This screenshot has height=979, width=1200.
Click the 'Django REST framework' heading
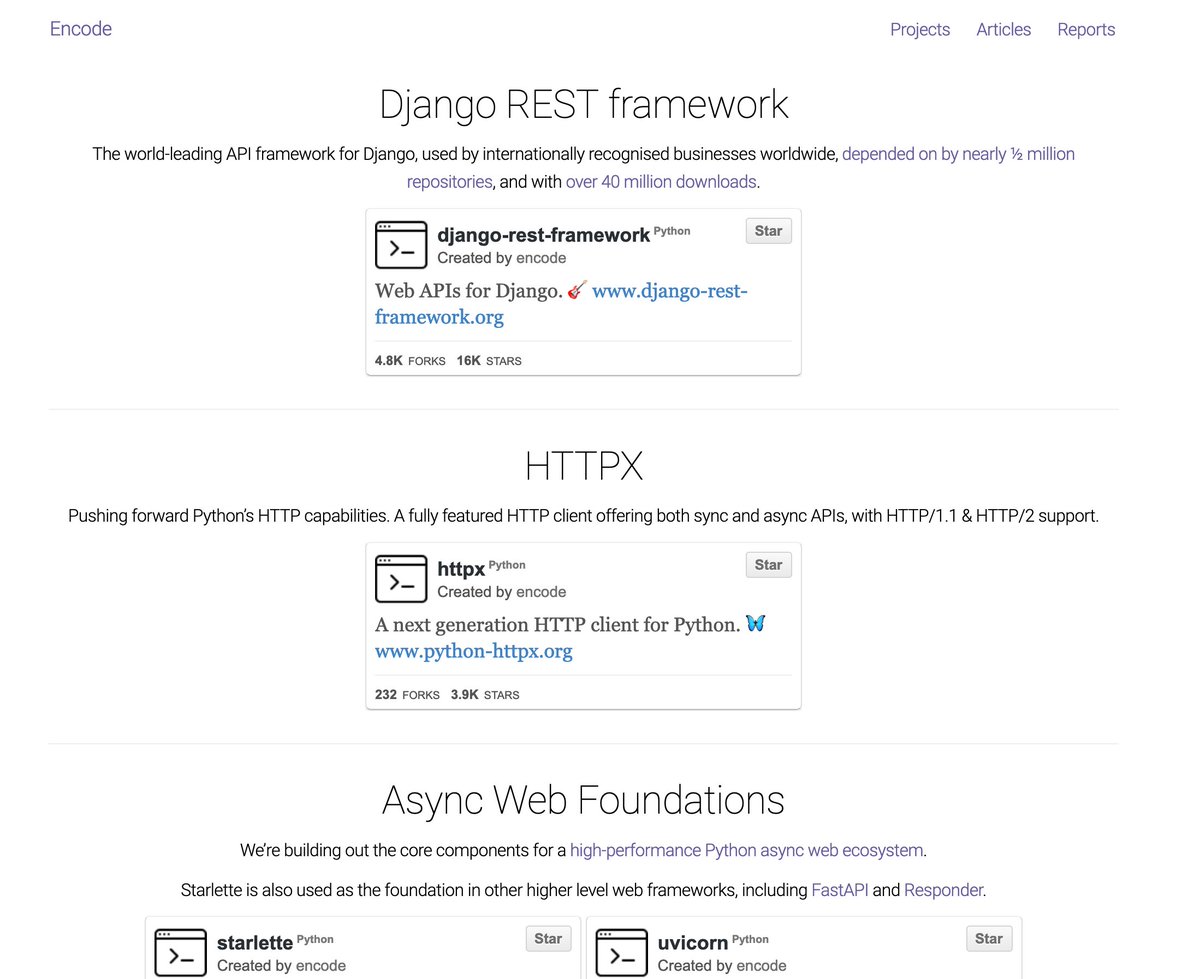coord(584,105)
